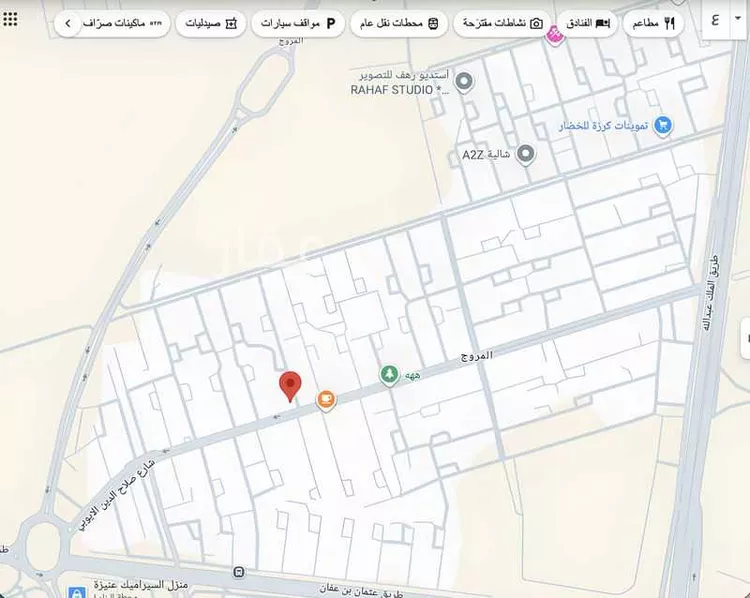Filter map by Restaurants chip

click(655, 23)
